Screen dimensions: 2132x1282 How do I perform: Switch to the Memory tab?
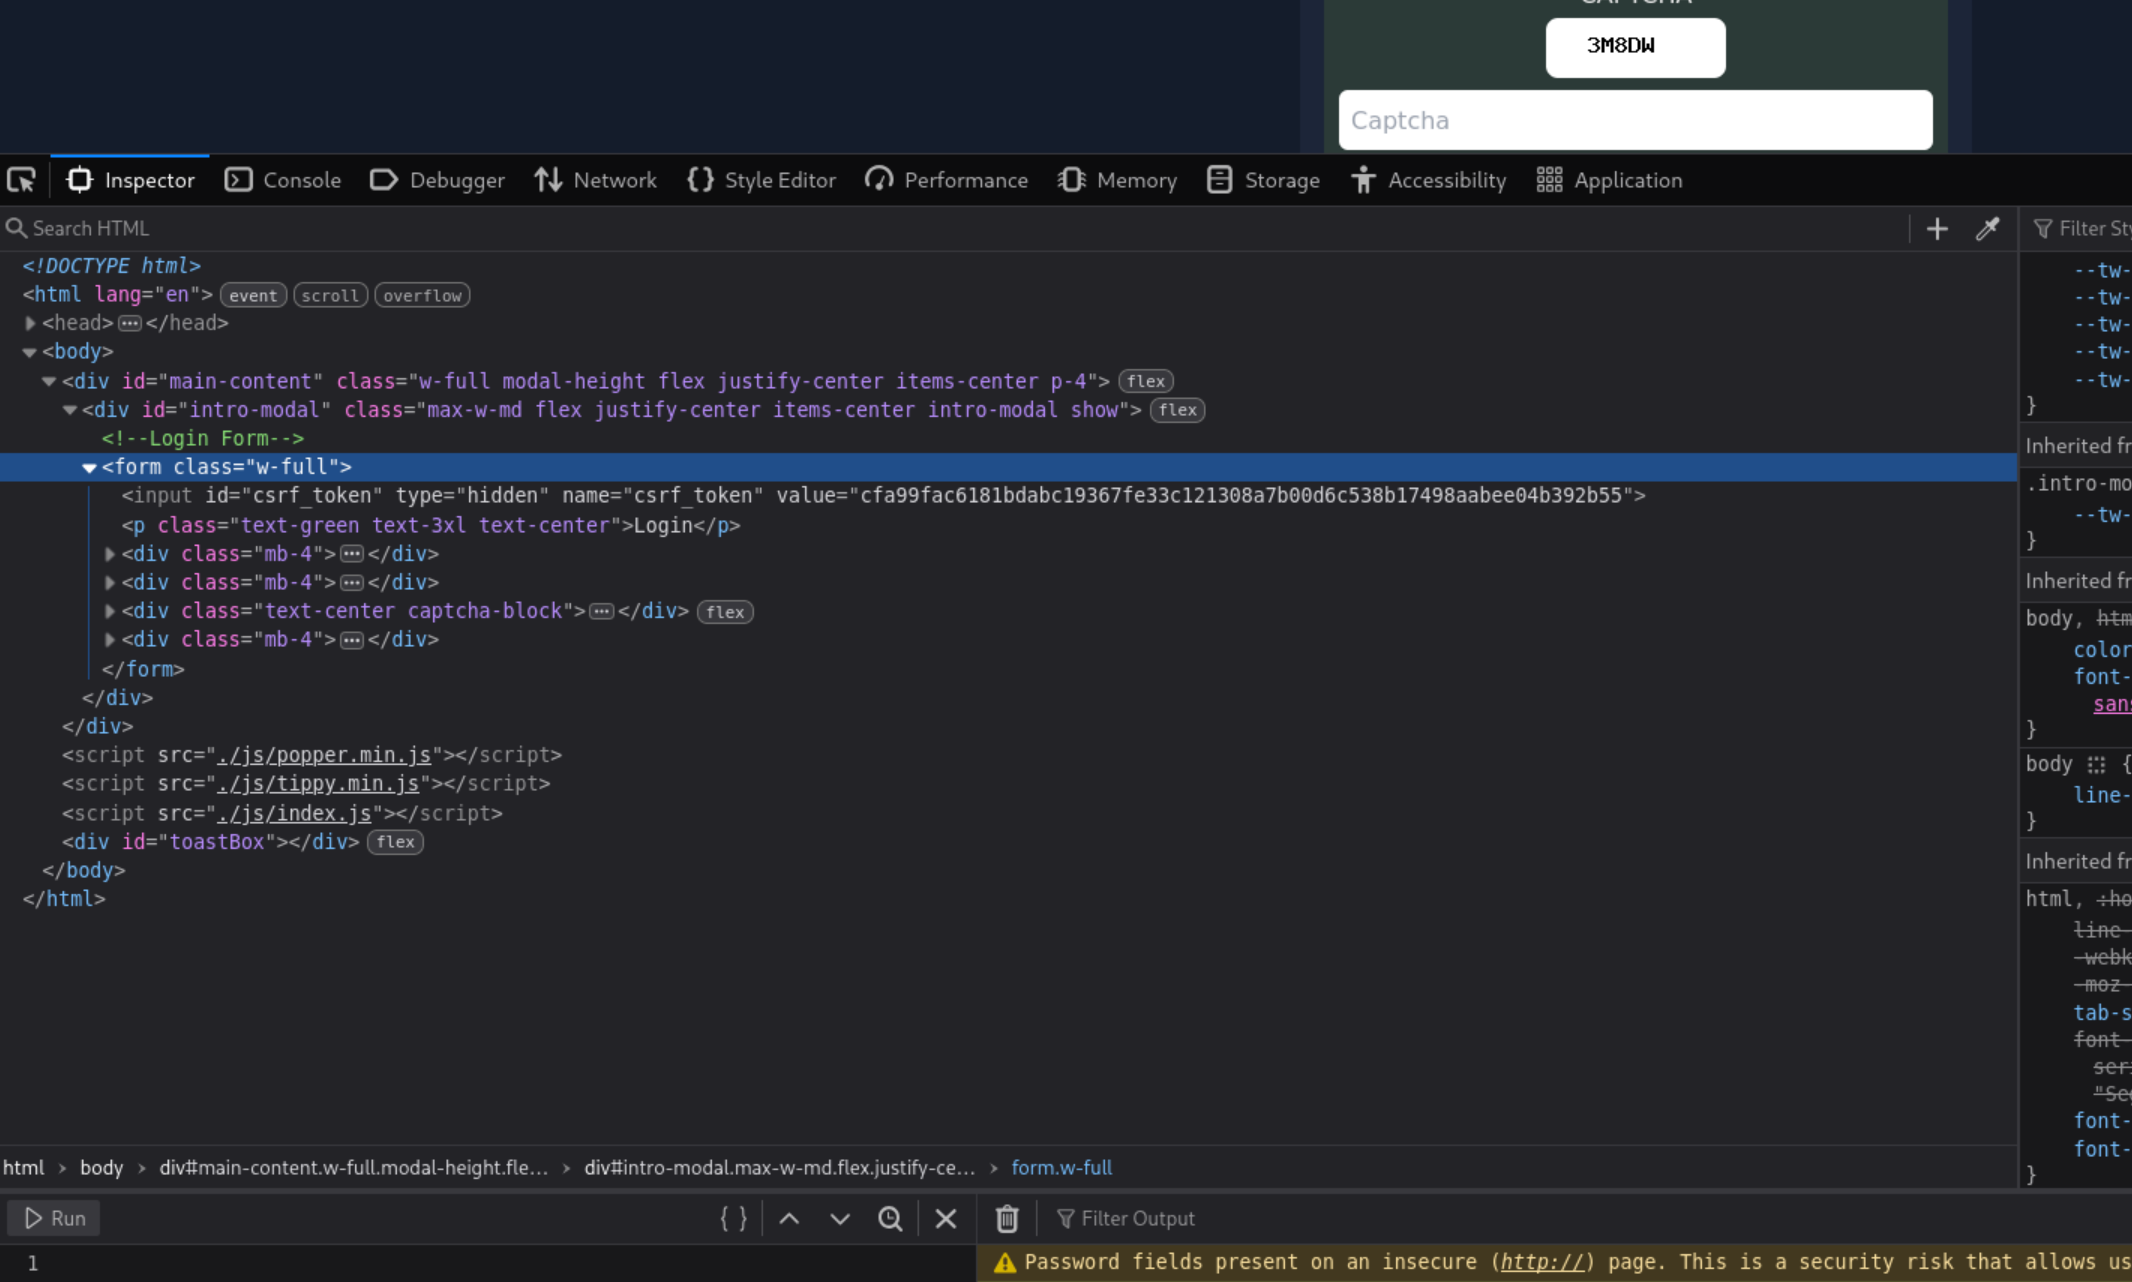(1118, 180)
